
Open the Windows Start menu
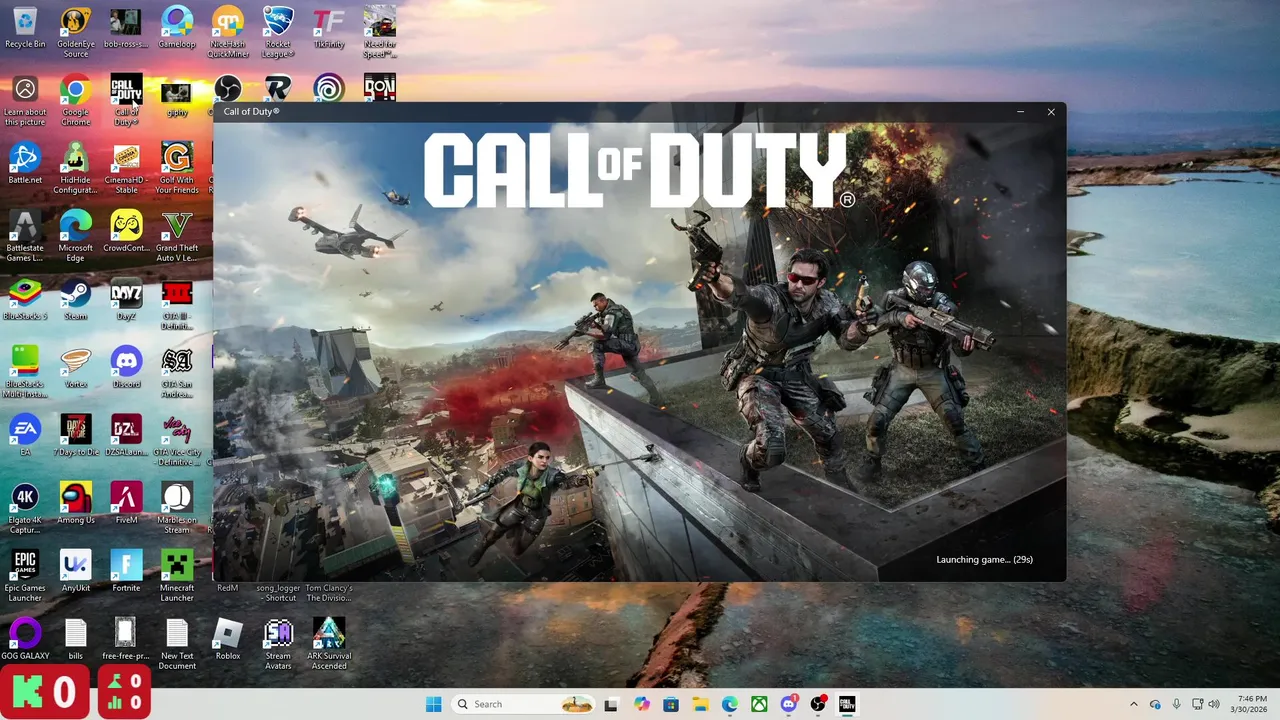click(x=433, y=704)
